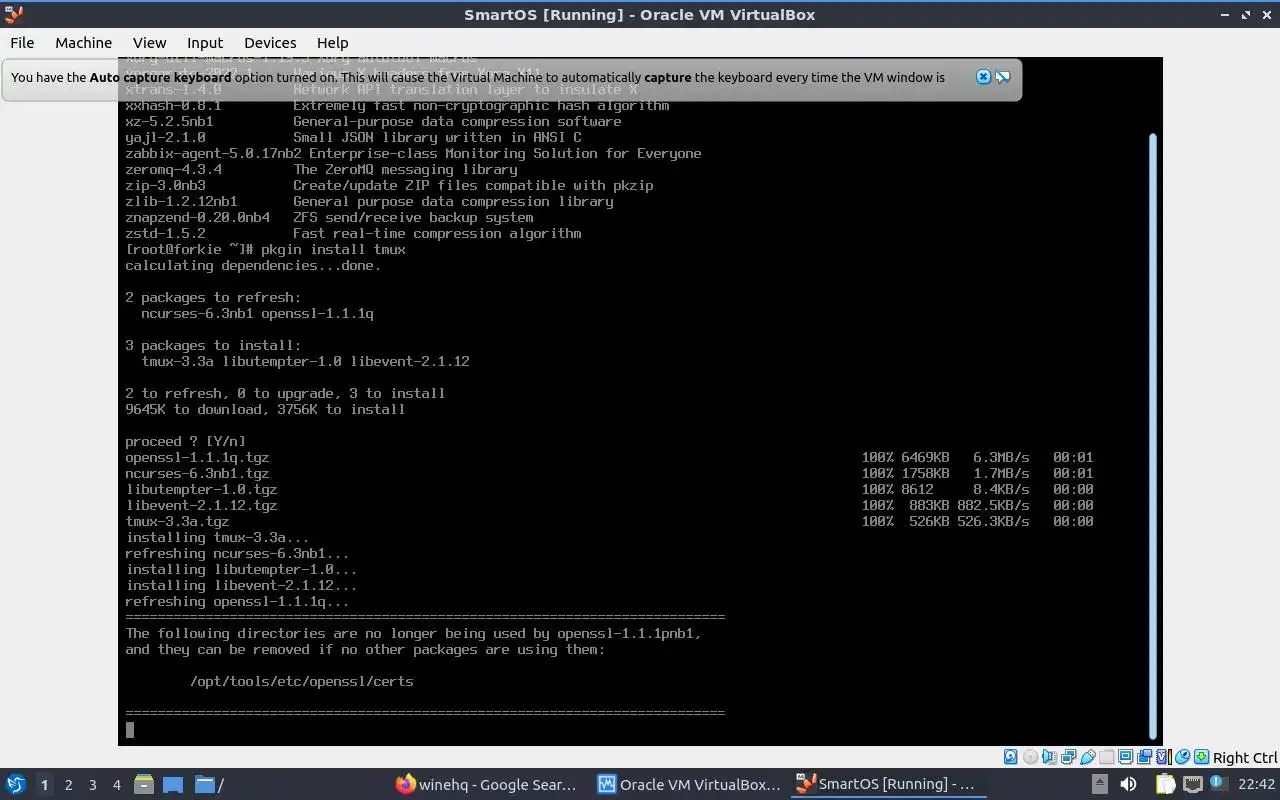This screenshot has height=800, width=1280.
Task: Click the hard disk activity indicator
Action: click(x=1010, y=757)
